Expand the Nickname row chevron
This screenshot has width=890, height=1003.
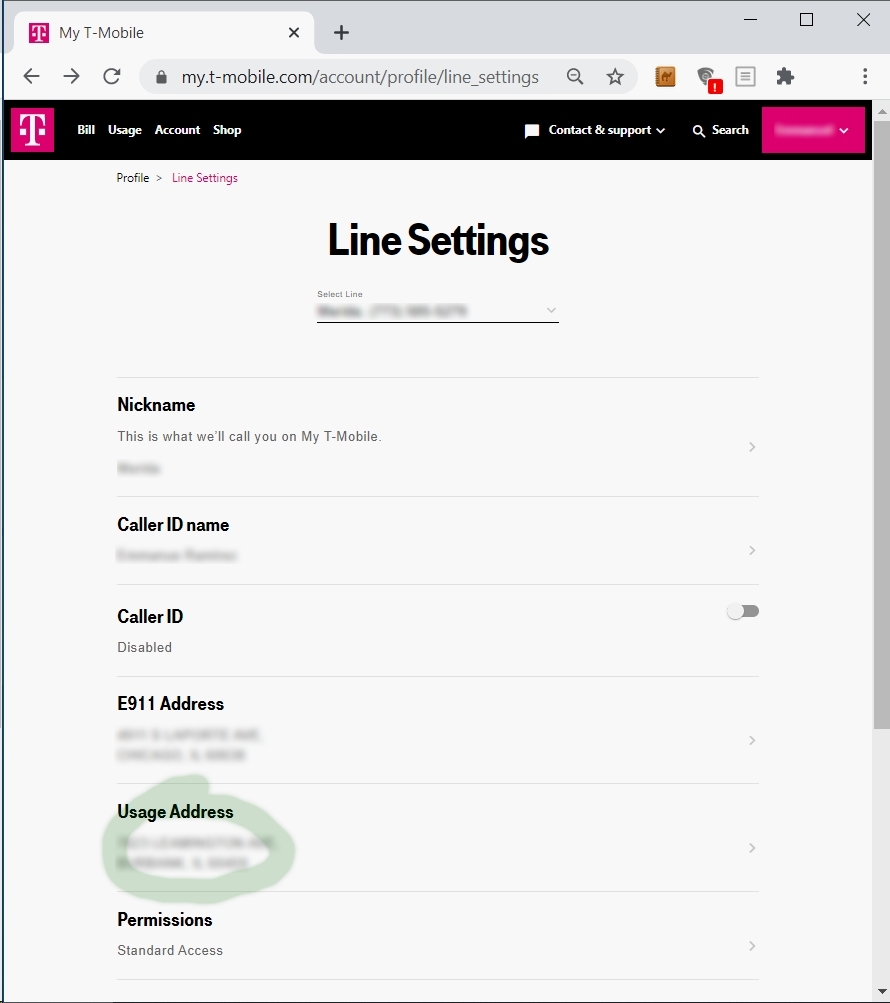click(752, 447)
